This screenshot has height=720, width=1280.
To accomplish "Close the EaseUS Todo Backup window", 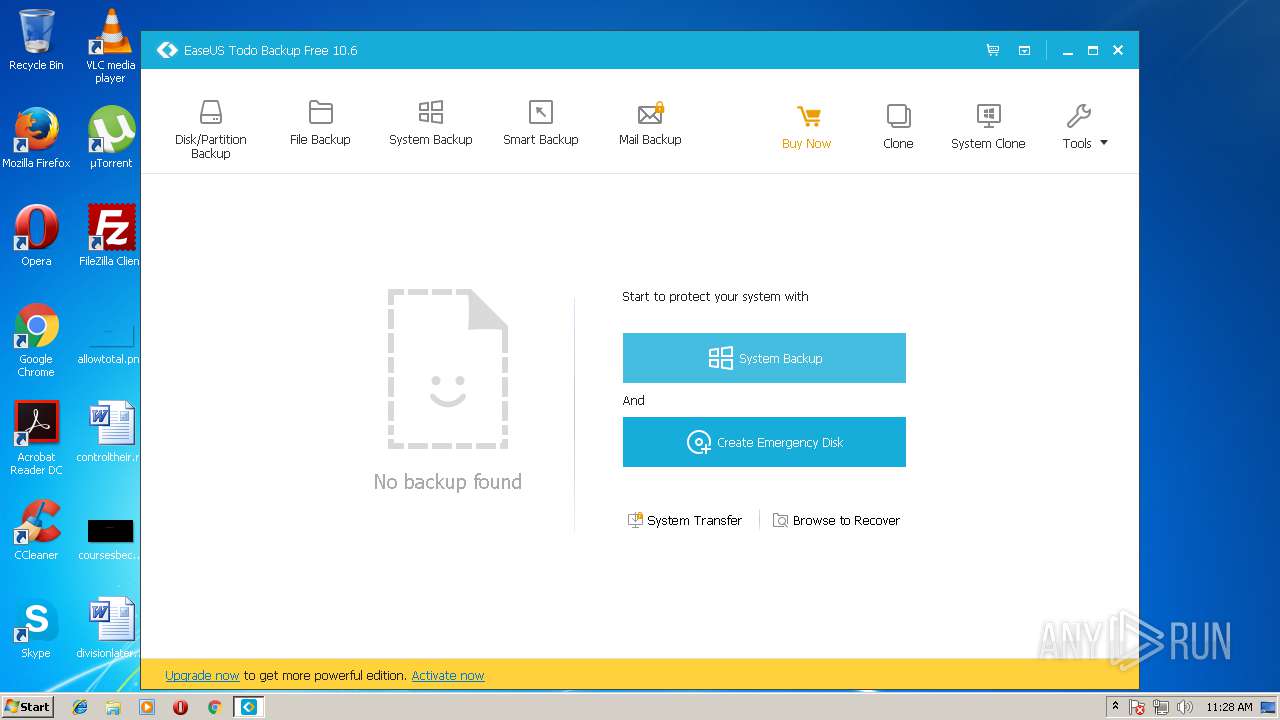I will [x=1118, y=50].
